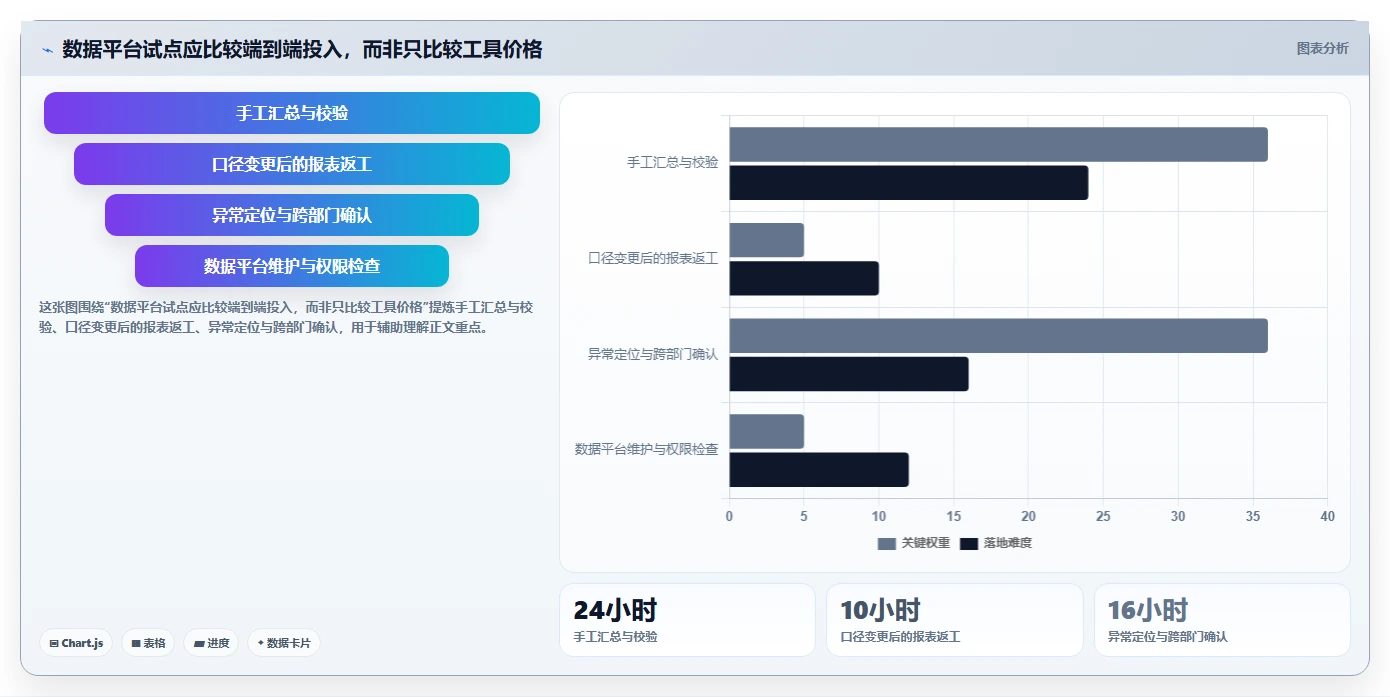Click the x-axis tick value 35
This screenshot has width=1390, height=697.
point(1253,516)
